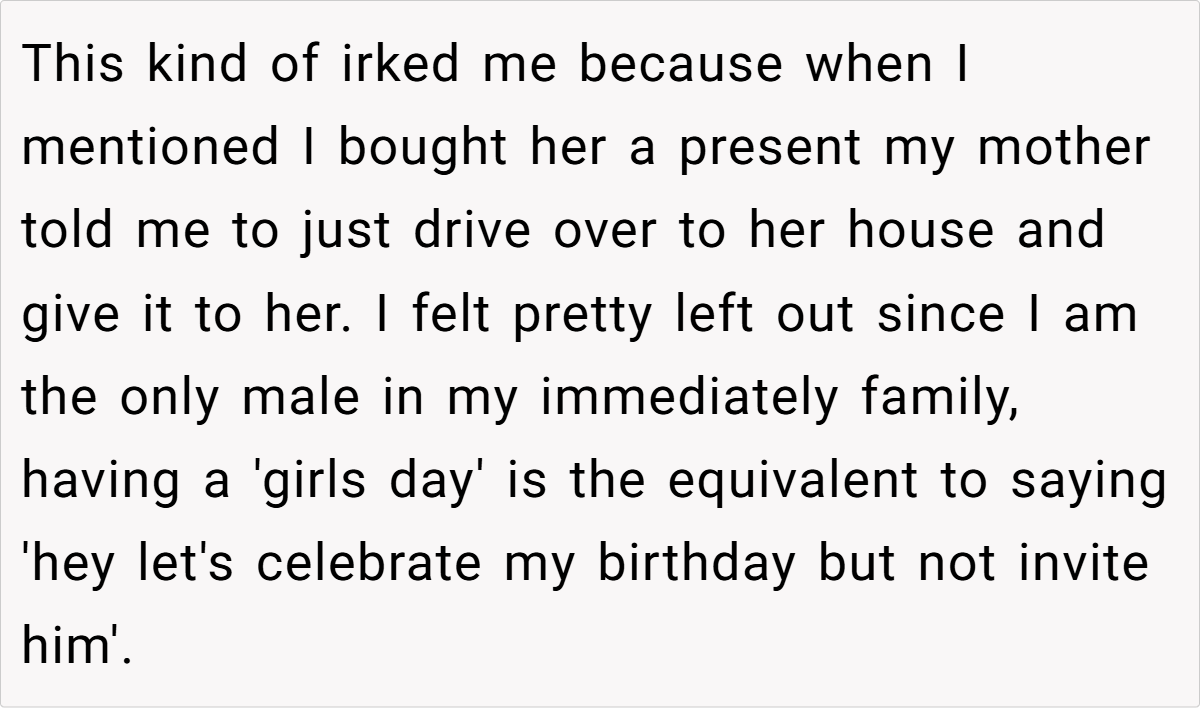Click the word 'present'
1200x708 pixels.
coord(769,148)
